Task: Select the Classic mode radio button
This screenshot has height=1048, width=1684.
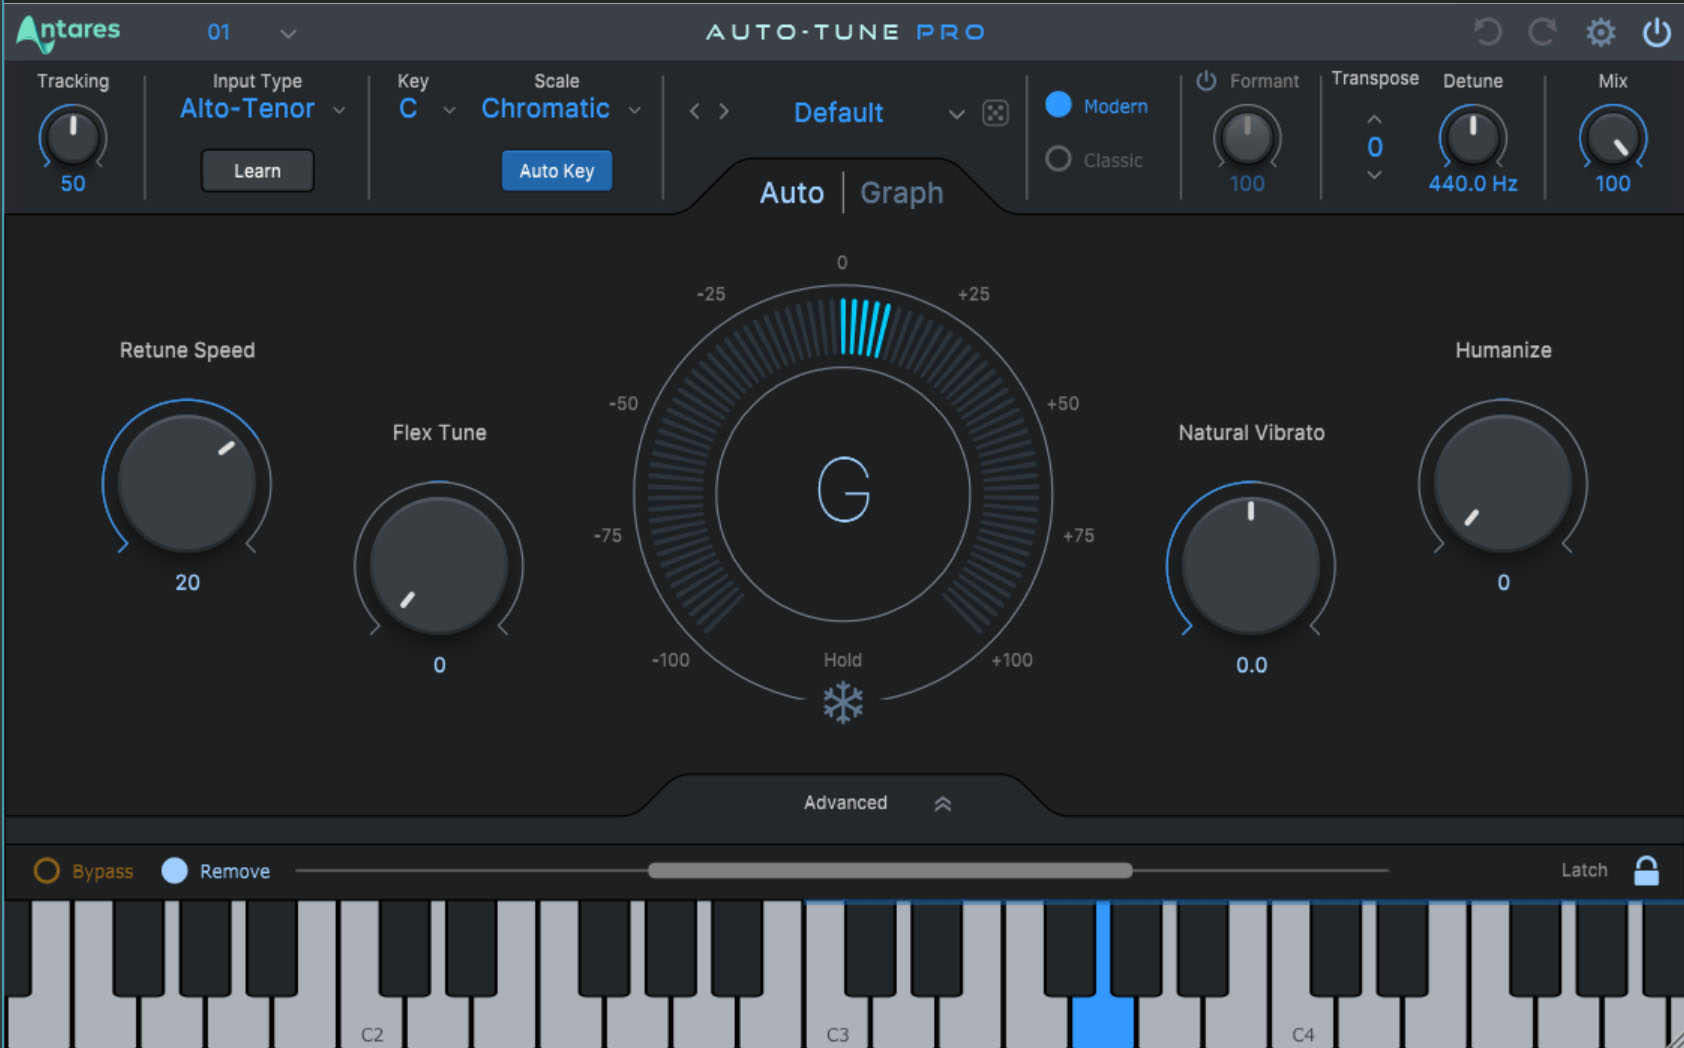Action: point(1058,159)
